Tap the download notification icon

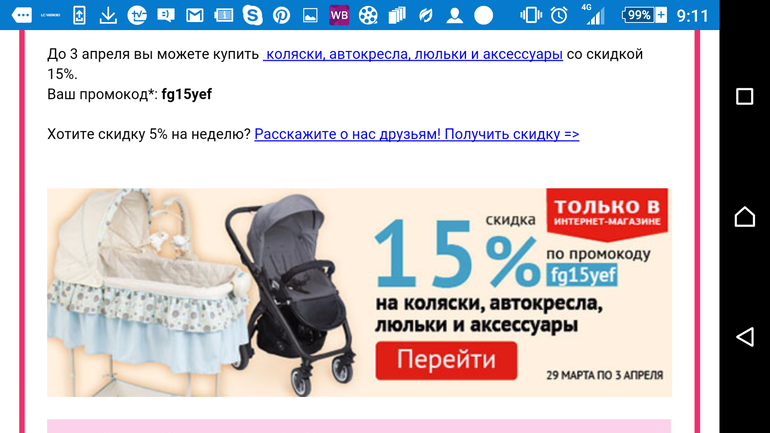point(108,15)
